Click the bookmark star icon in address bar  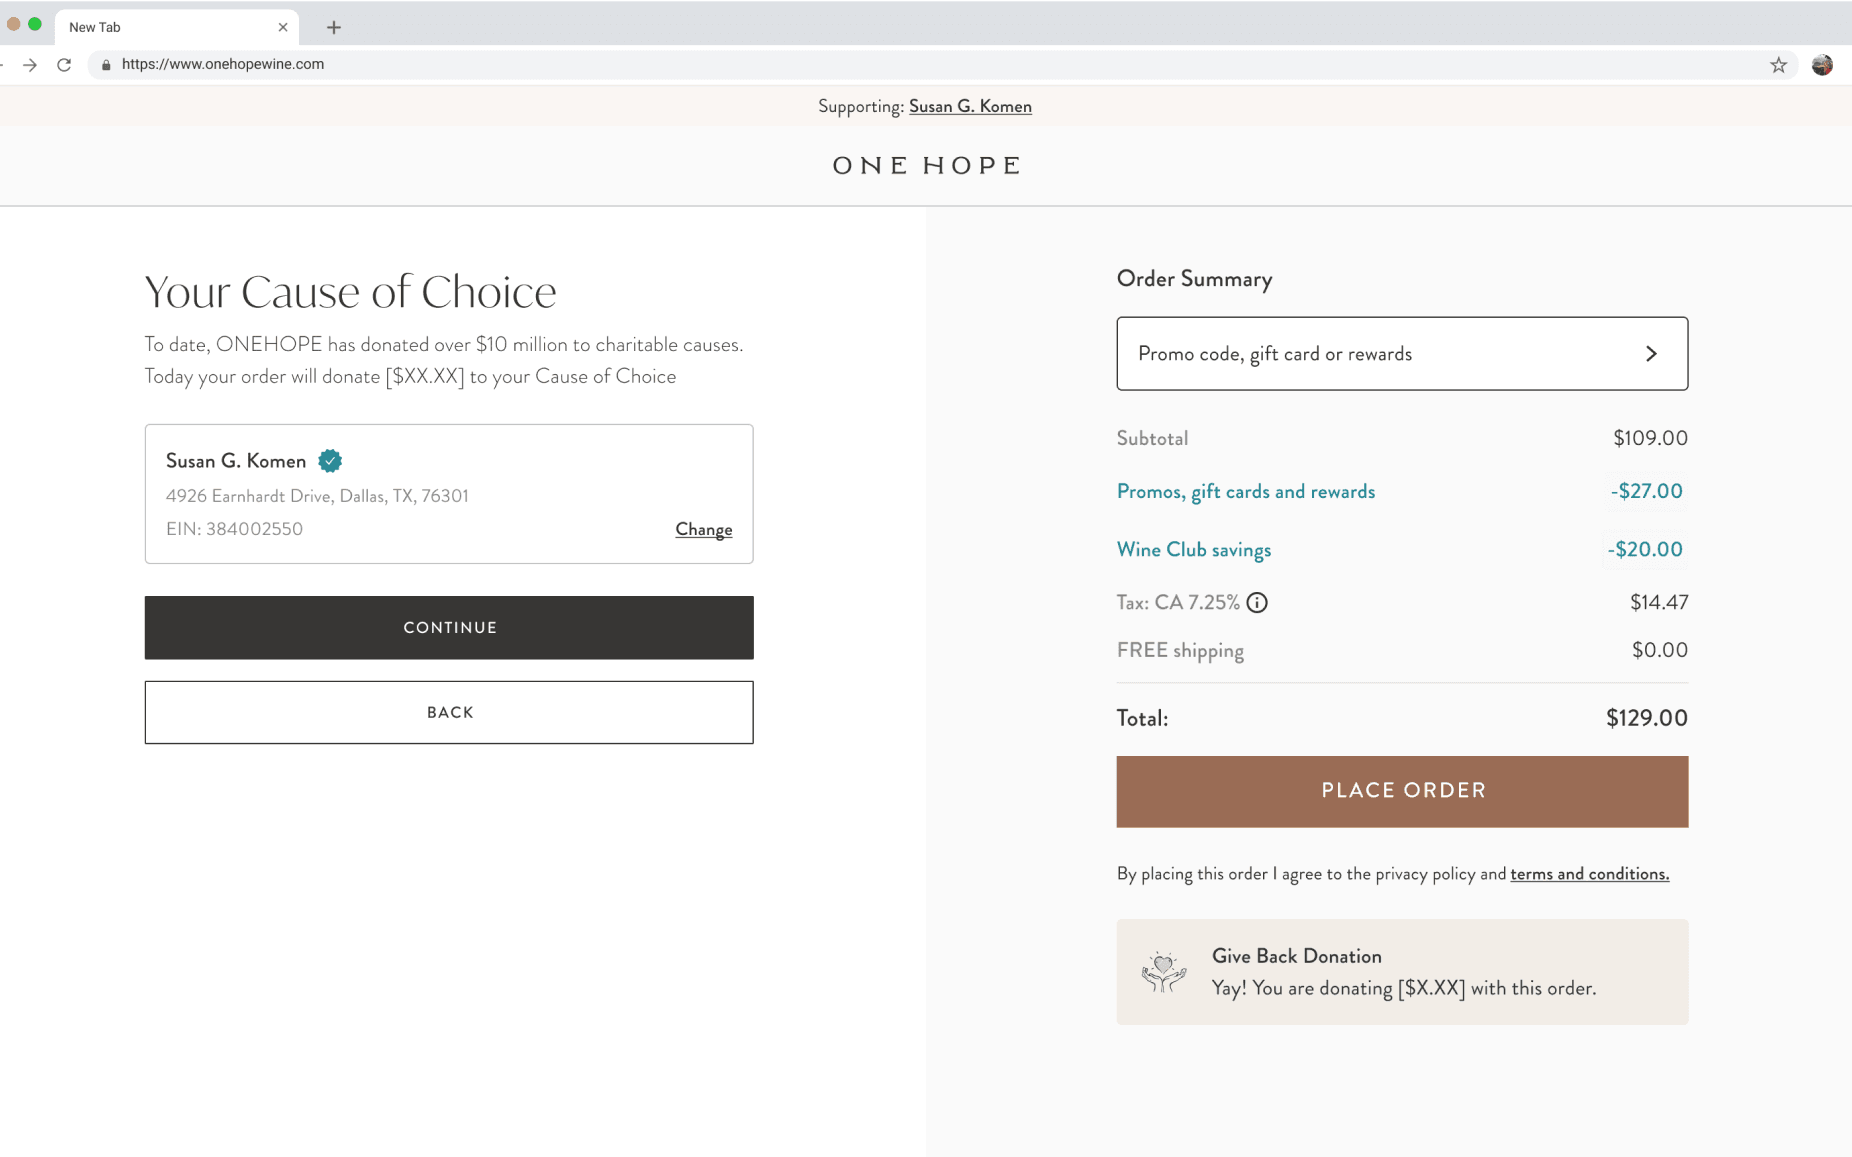[1778, 65]
